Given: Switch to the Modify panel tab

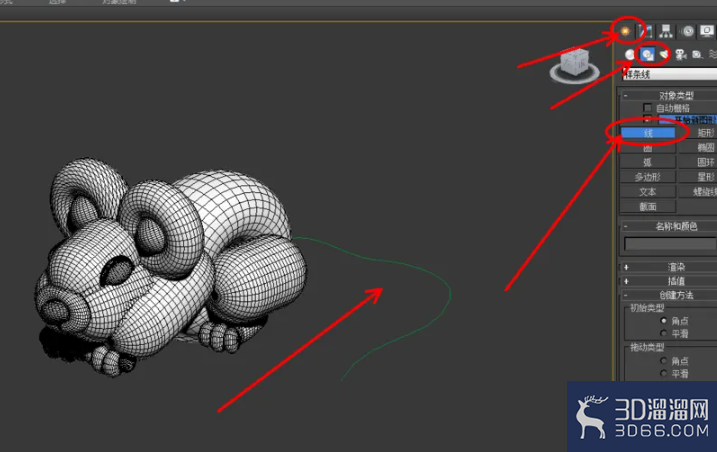Looking at the screenshot, I should point(646,32).
